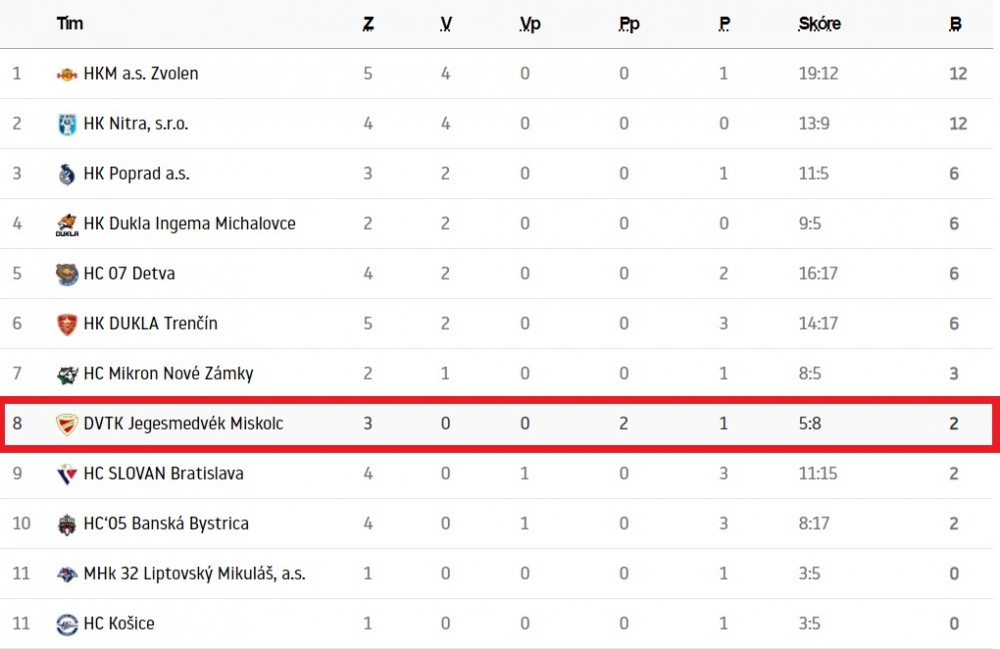Screen dimensions: 1000x649
Task: Click the HK Dukla Ingema Michalovce logo
Action: pos(67,224)
